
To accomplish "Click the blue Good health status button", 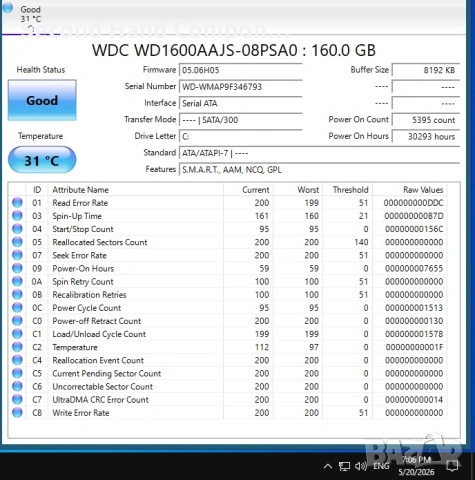I will (x=42, y=100).
